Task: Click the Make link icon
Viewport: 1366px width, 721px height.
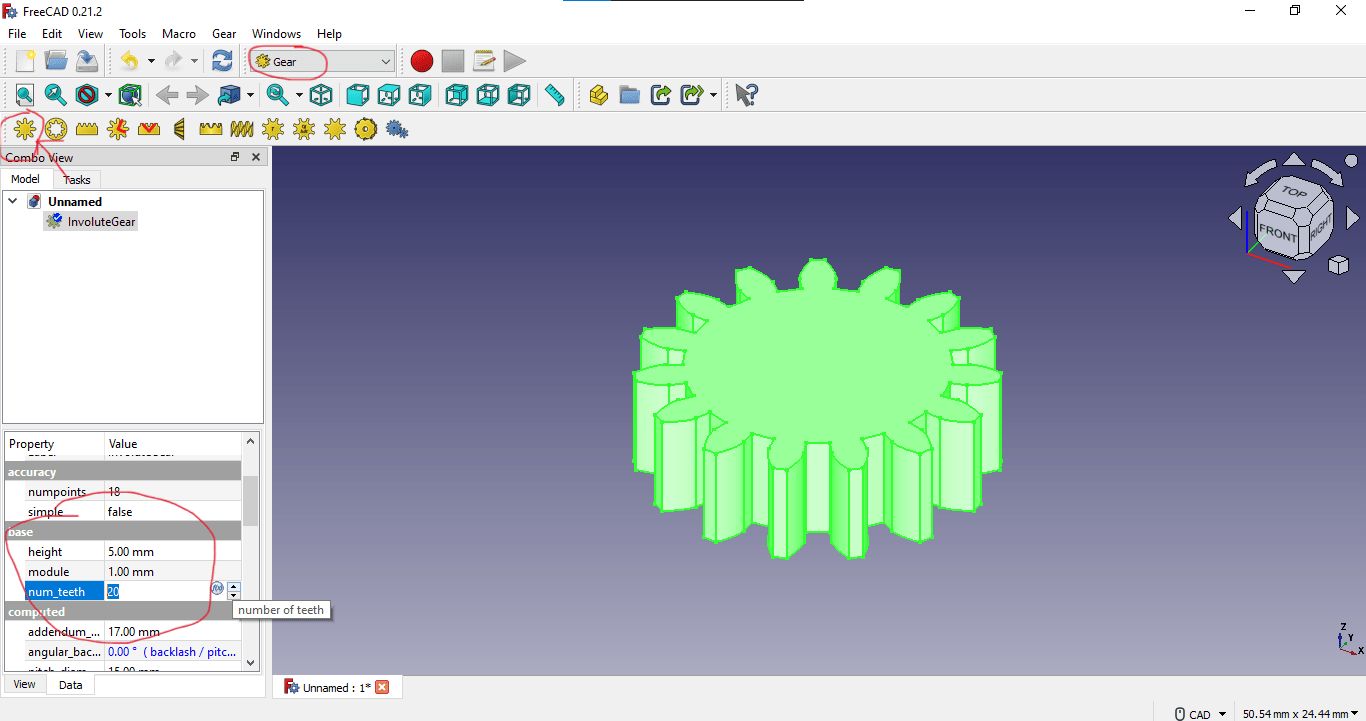Action: pos(660,95)
